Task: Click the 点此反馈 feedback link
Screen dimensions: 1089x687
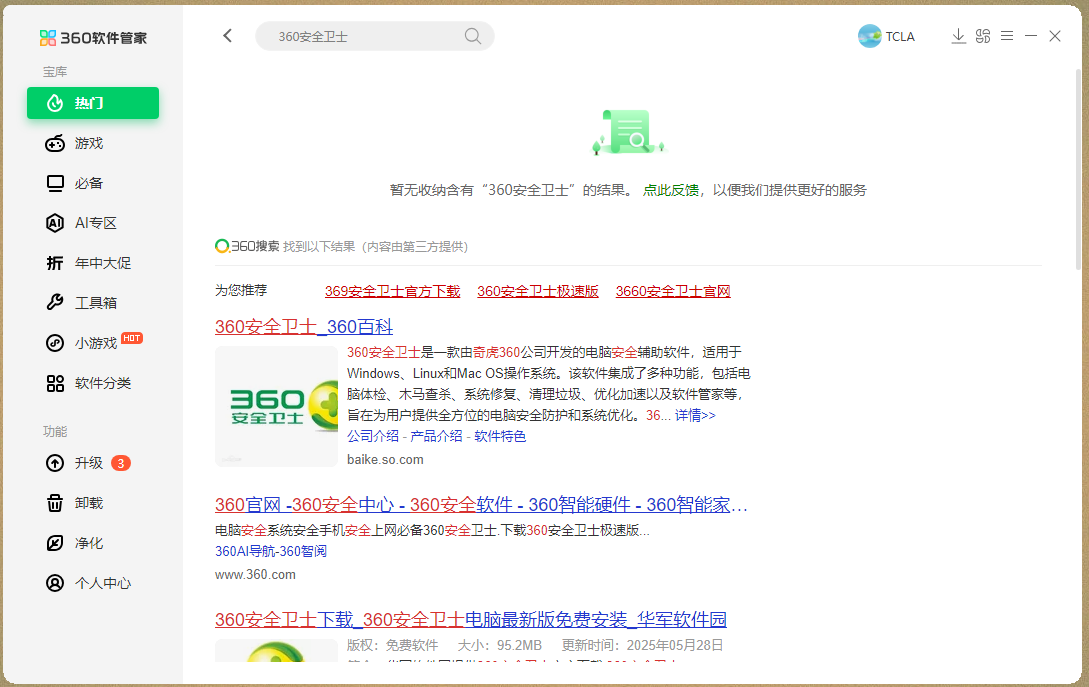Action: tap(670, 190)
